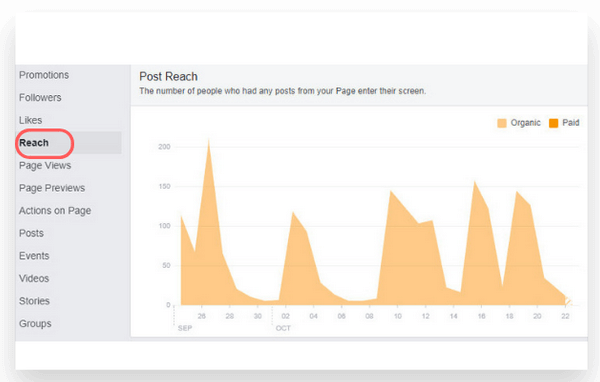Viewport: 600px width, 382px height.
Task: Select Stories in the sidebar
Action: point(34,301)
